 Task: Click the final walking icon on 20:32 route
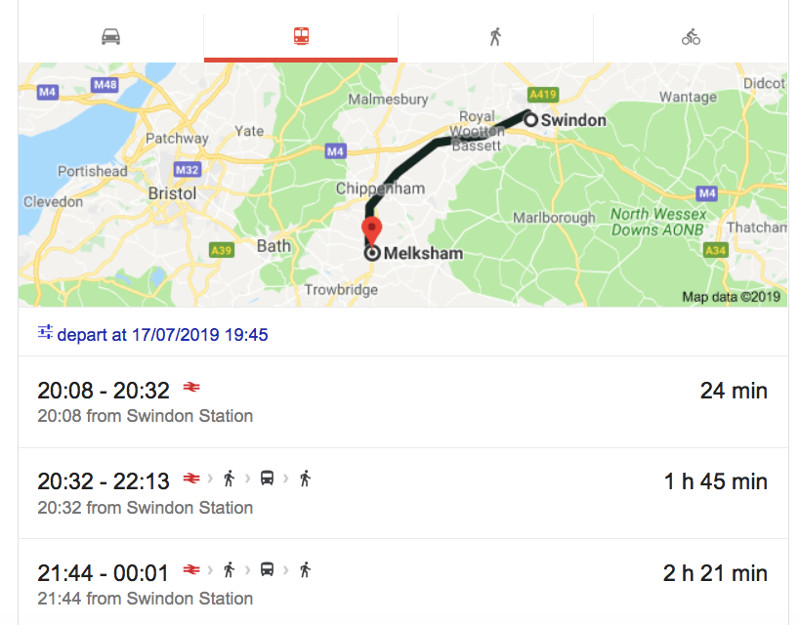click(x=305, y=479)
